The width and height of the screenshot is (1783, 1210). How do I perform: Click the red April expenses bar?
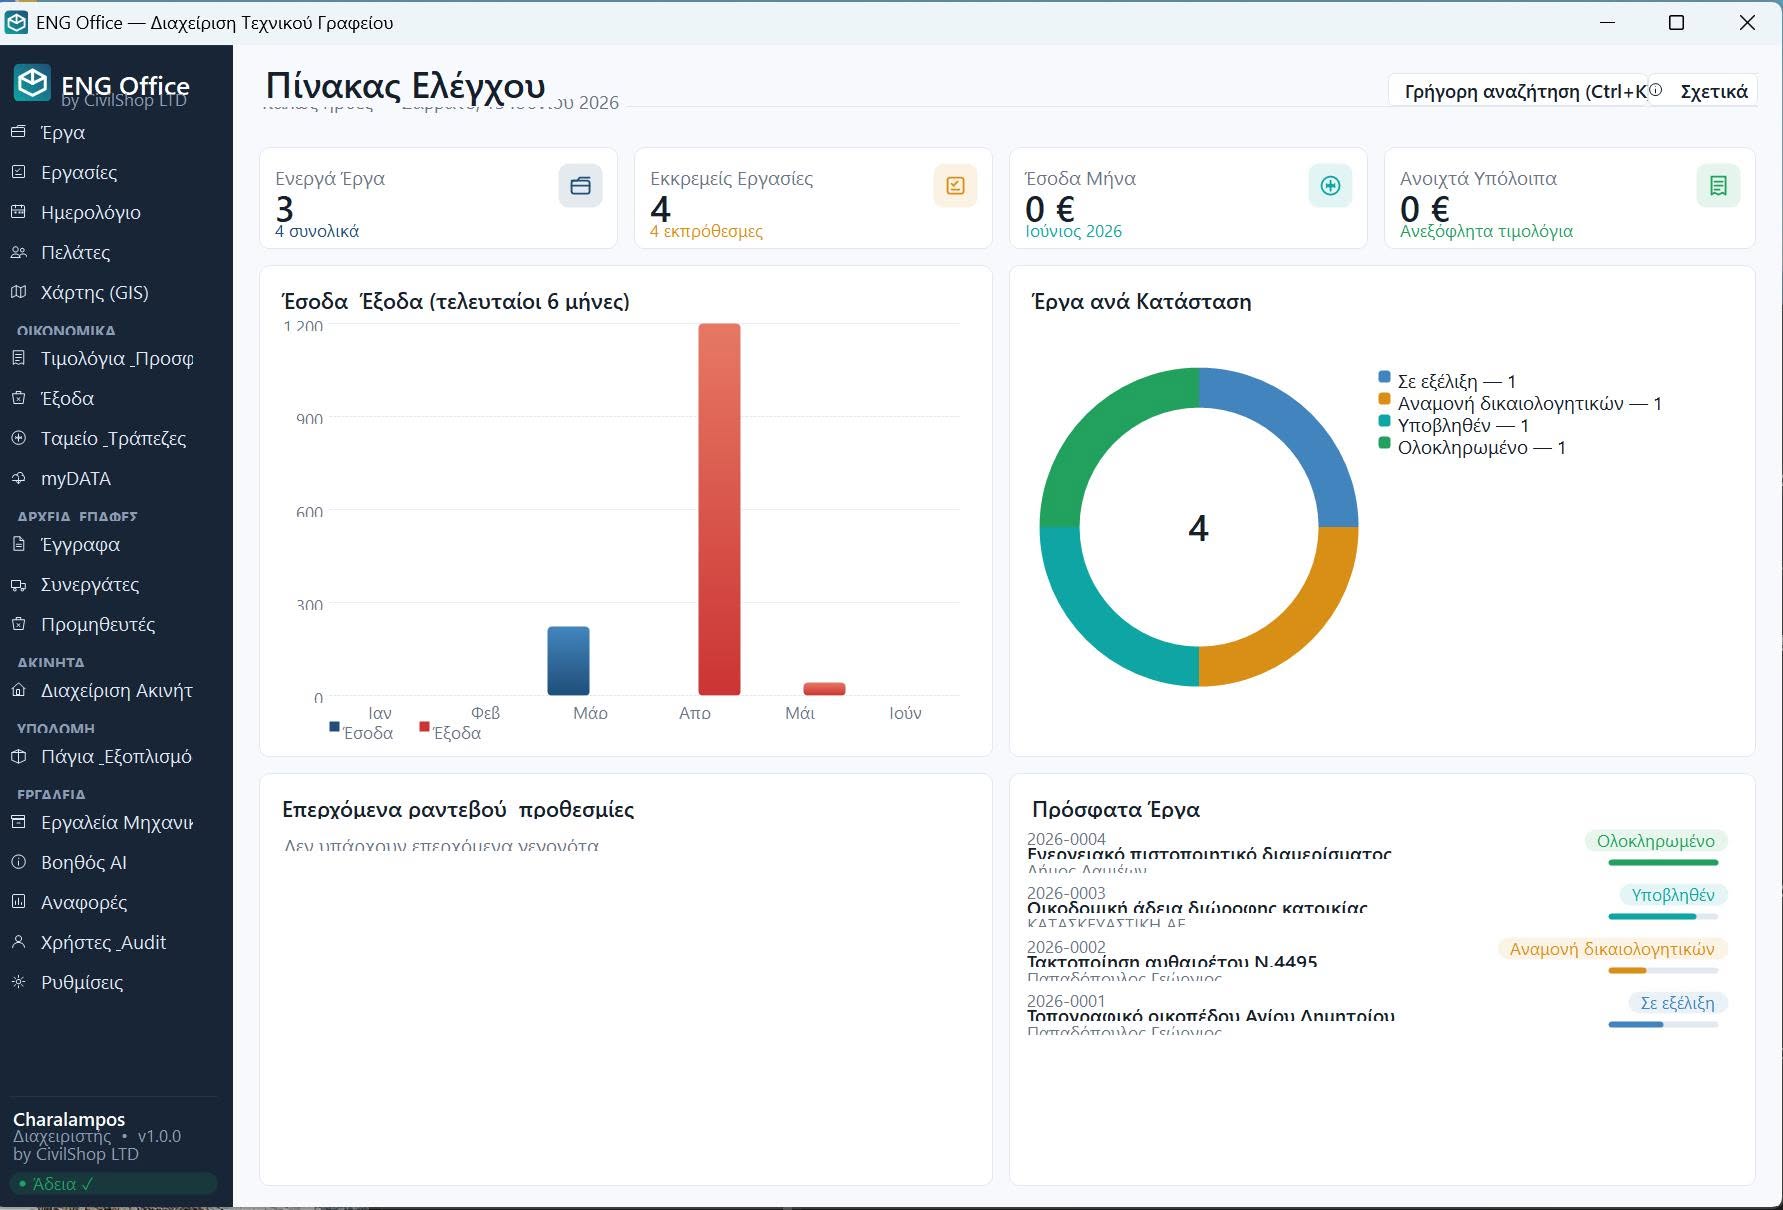pos(719,509)
